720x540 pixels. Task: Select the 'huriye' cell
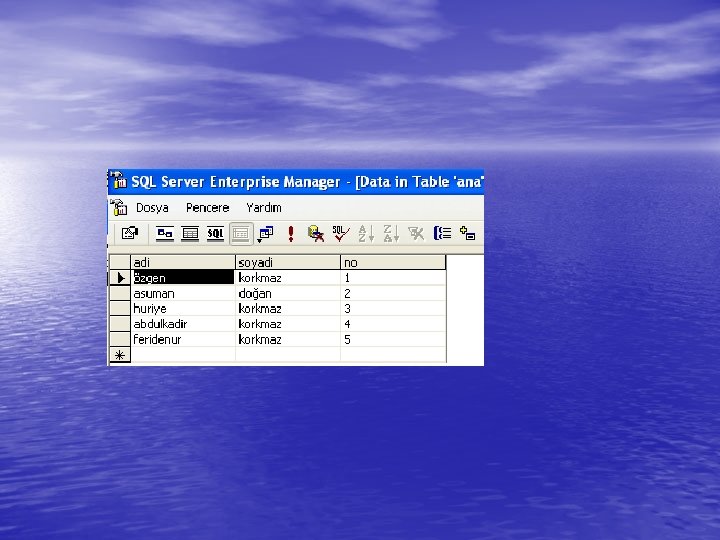point(183,309)
